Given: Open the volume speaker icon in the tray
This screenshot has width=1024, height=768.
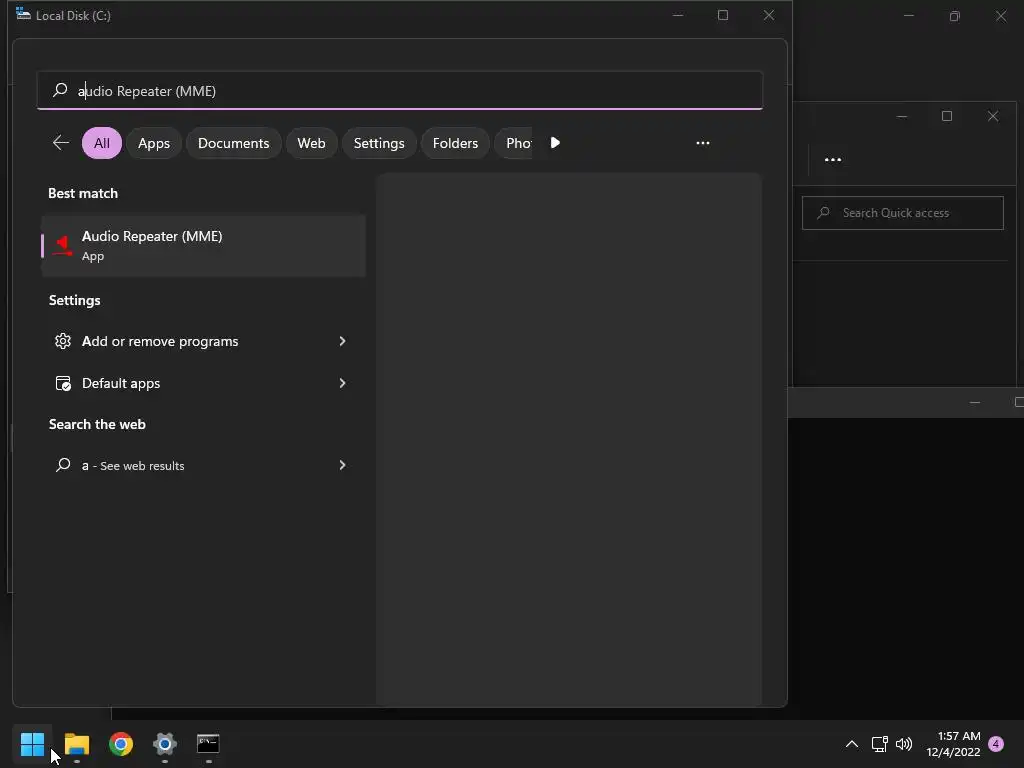Looking at the screenshot, I should pyautogui.click(x=904, y=743).
